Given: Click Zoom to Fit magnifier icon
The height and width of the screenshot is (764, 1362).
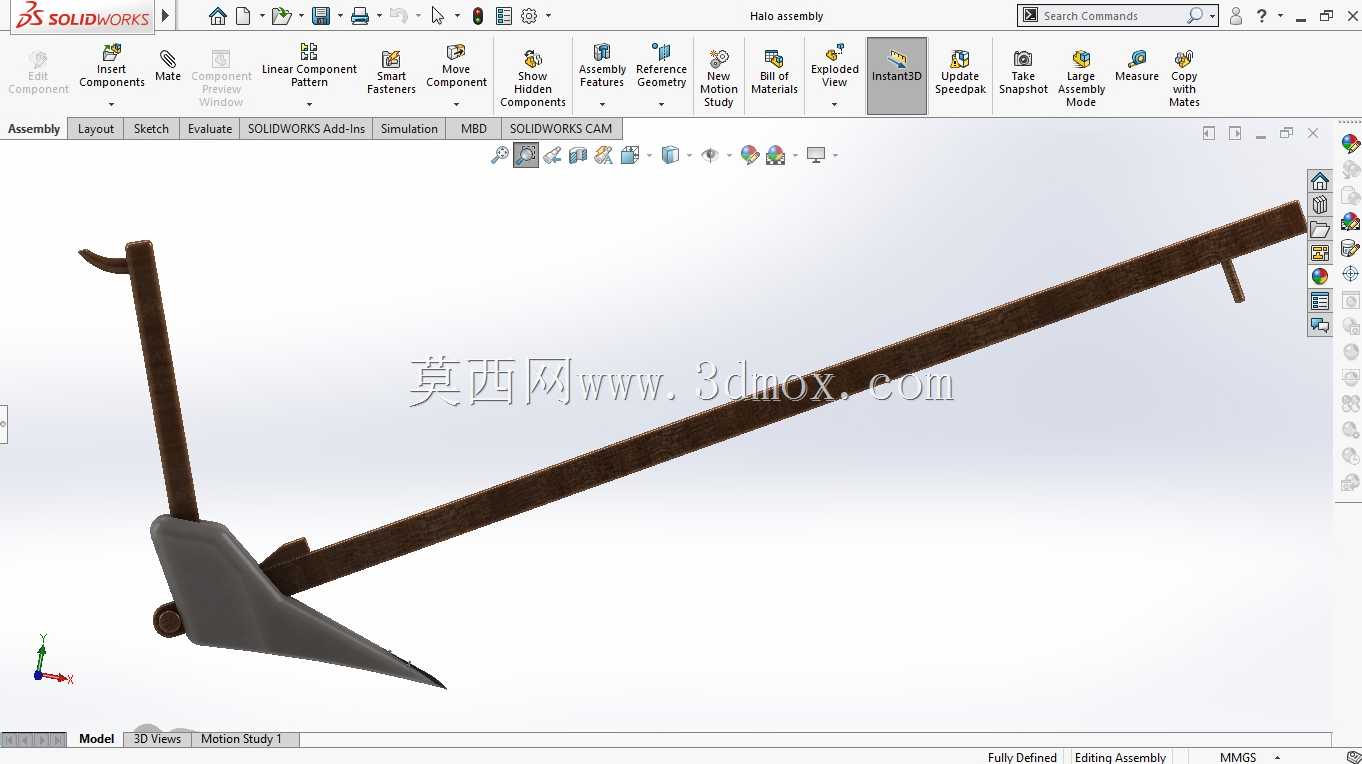Looking at the screenshot, I should coord(500,155).
